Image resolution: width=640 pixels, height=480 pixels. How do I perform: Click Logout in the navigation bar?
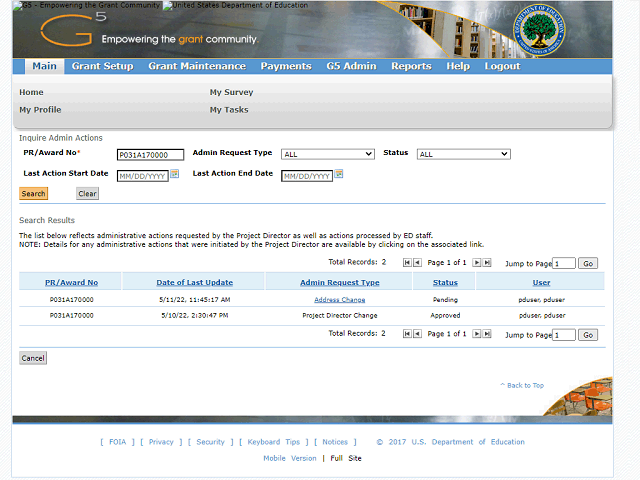tap(502, 66)
